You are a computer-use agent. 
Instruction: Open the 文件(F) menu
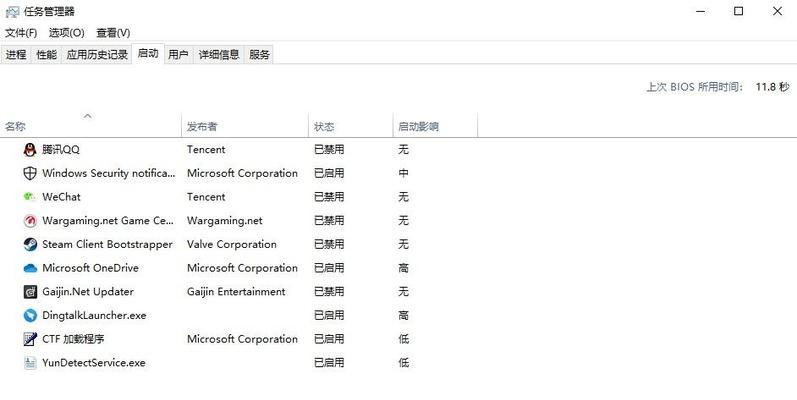coord(21,33)
